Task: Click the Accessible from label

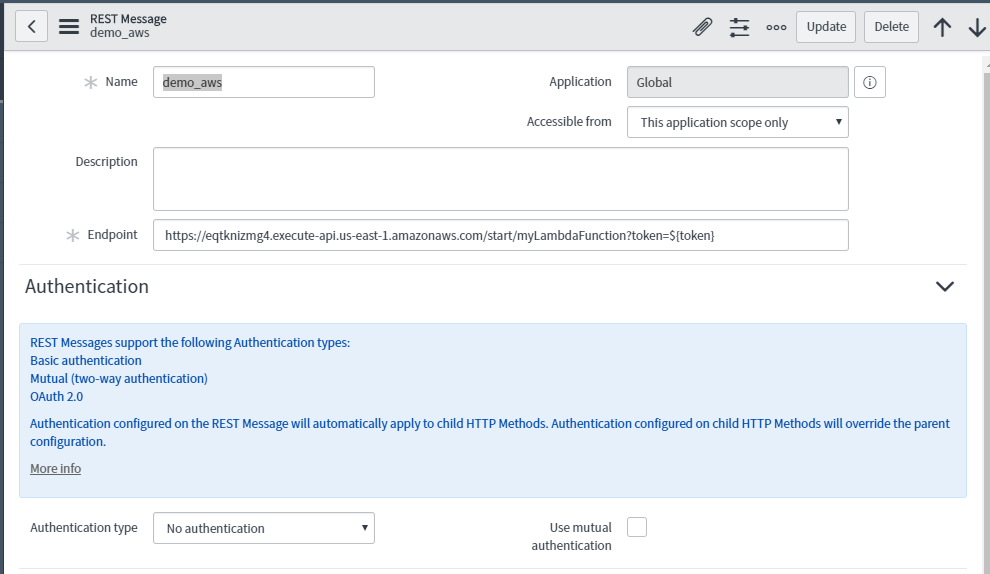Action: point(569,121)
